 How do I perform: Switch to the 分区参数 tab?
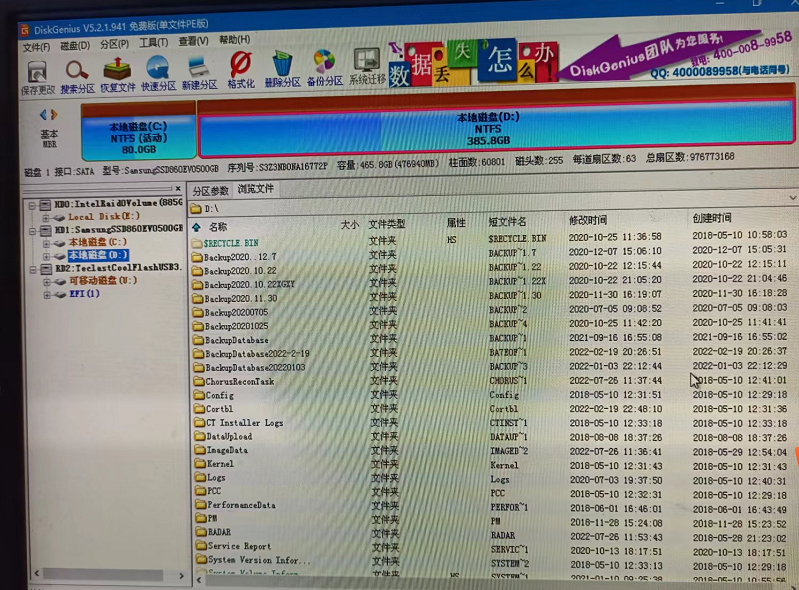coord(210,190)
